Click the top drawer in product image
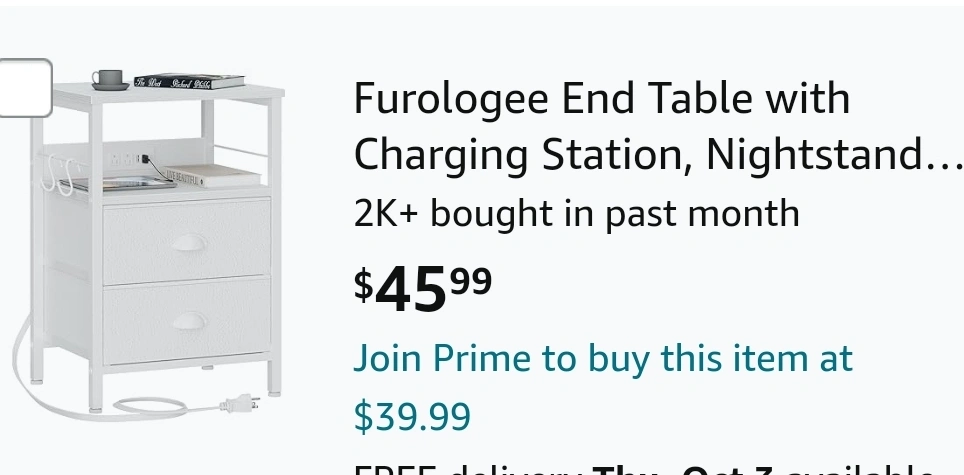 click(187, 241)
